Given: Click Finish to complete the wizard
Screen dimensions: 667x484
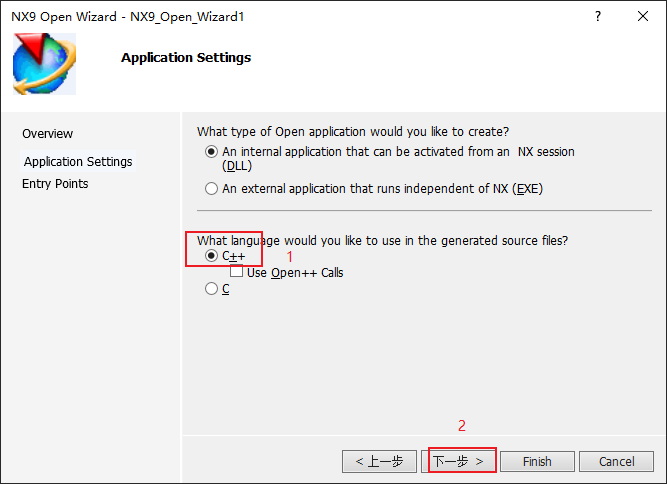Looking at the screenshot, I should click(x=537, y=461).
